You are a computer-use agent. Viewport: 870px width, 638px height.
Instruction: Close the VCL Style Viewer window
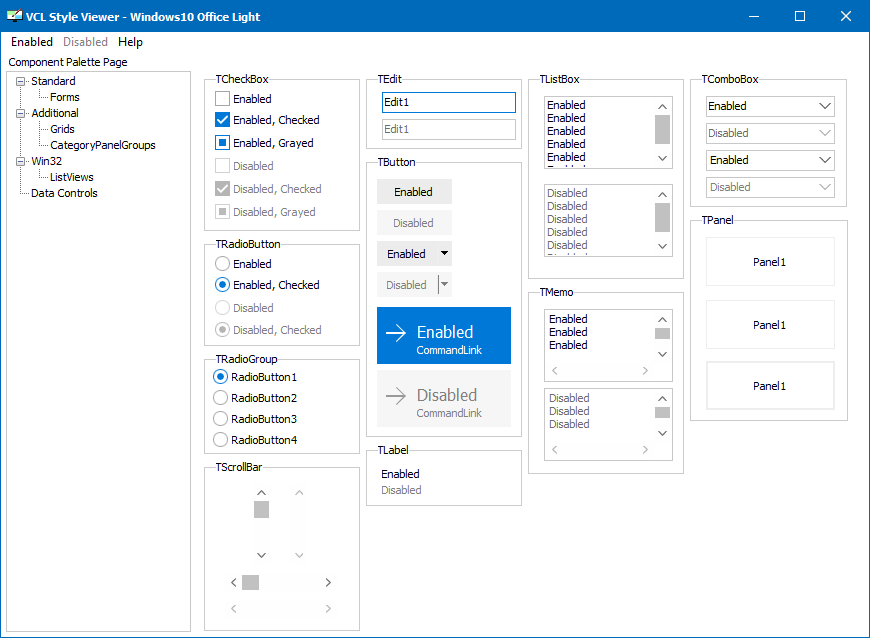846,16
